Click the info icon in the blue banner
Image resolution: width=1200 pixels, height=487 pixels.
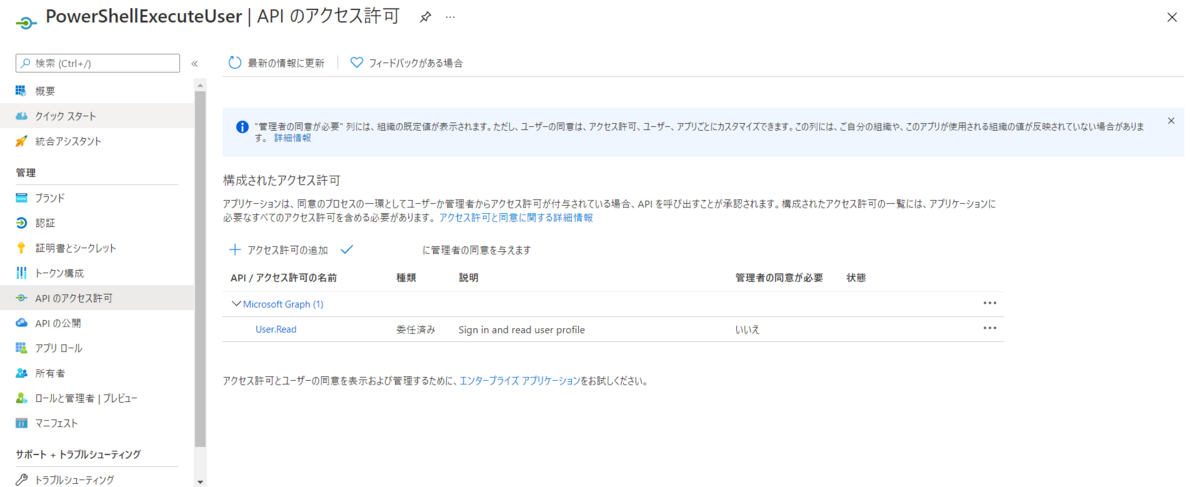(242, 127)
